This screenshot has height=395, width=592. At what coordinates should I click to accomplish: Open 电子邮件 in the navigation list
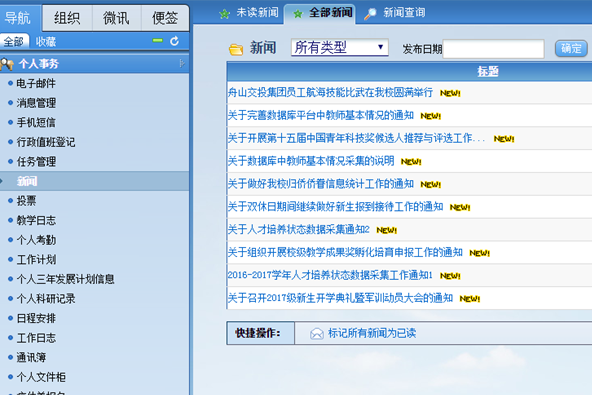coord(36,83)
